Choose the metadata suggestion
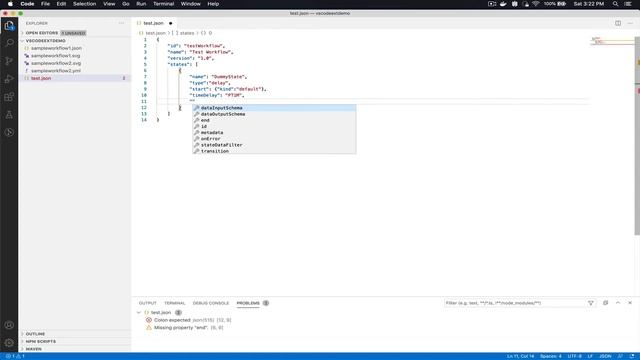The height and width of the screenshot is (360, 640). coord(274,132)
